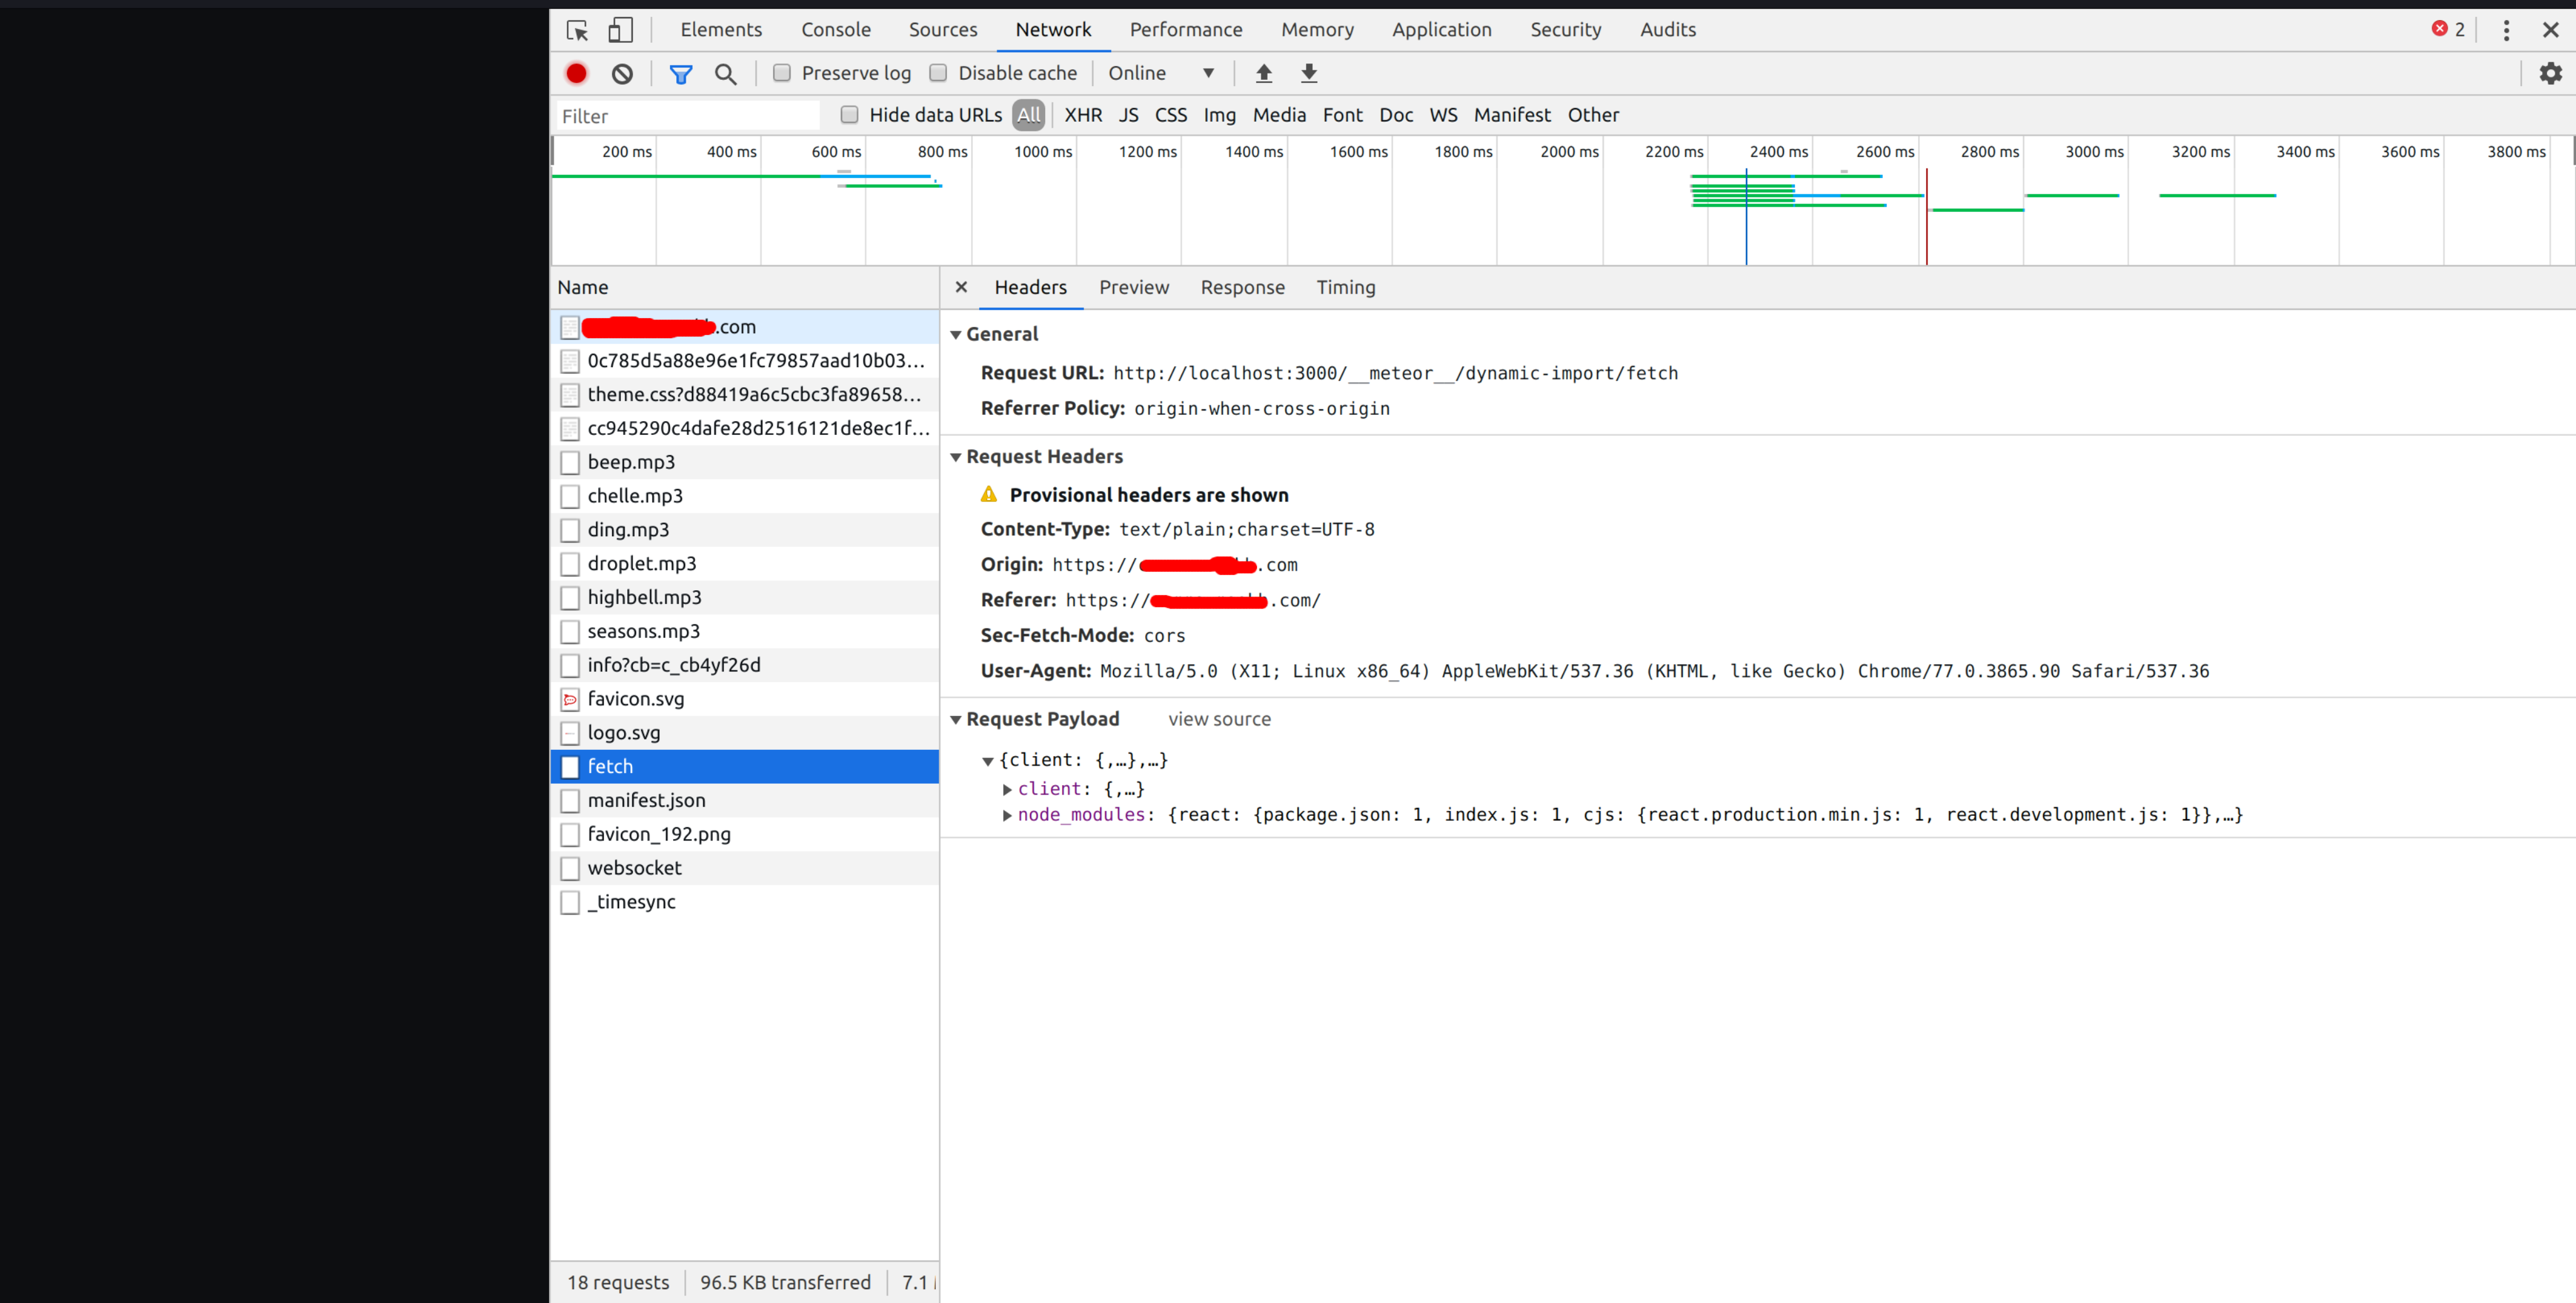This screenshot has height=1303, width=2576.
Task: Enable the Preserve log checkbox
Action: (782, 73)
